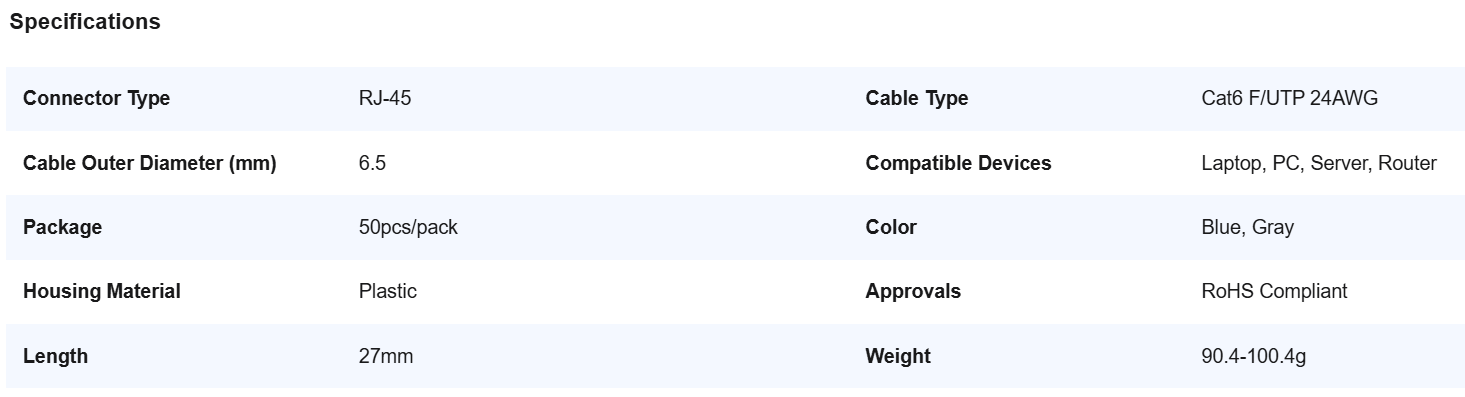1465x397 pixels.
Task: Select the Color label
Action: (x=891, y=227)
